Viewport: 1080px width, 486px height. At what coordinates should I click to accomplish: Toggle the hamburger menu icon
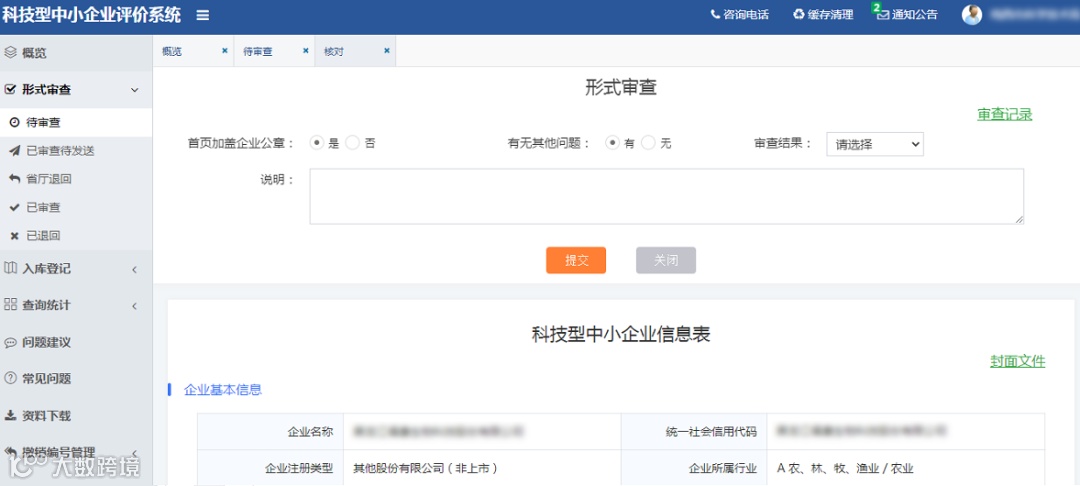point(202,15)
